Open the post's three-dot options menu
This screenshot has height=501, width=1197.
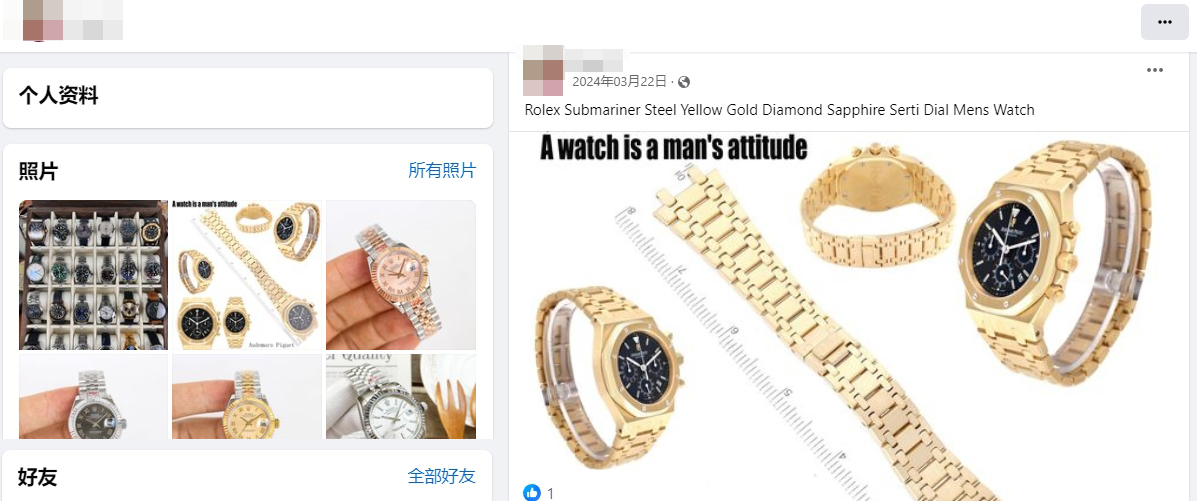1155,70
